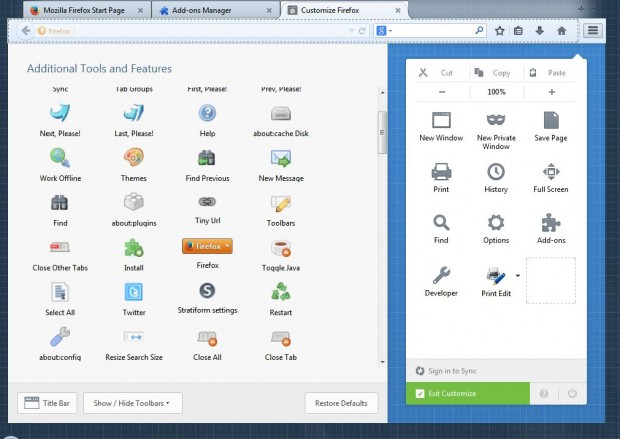Select the Close Other Tabs icon

tap(60, 247)
